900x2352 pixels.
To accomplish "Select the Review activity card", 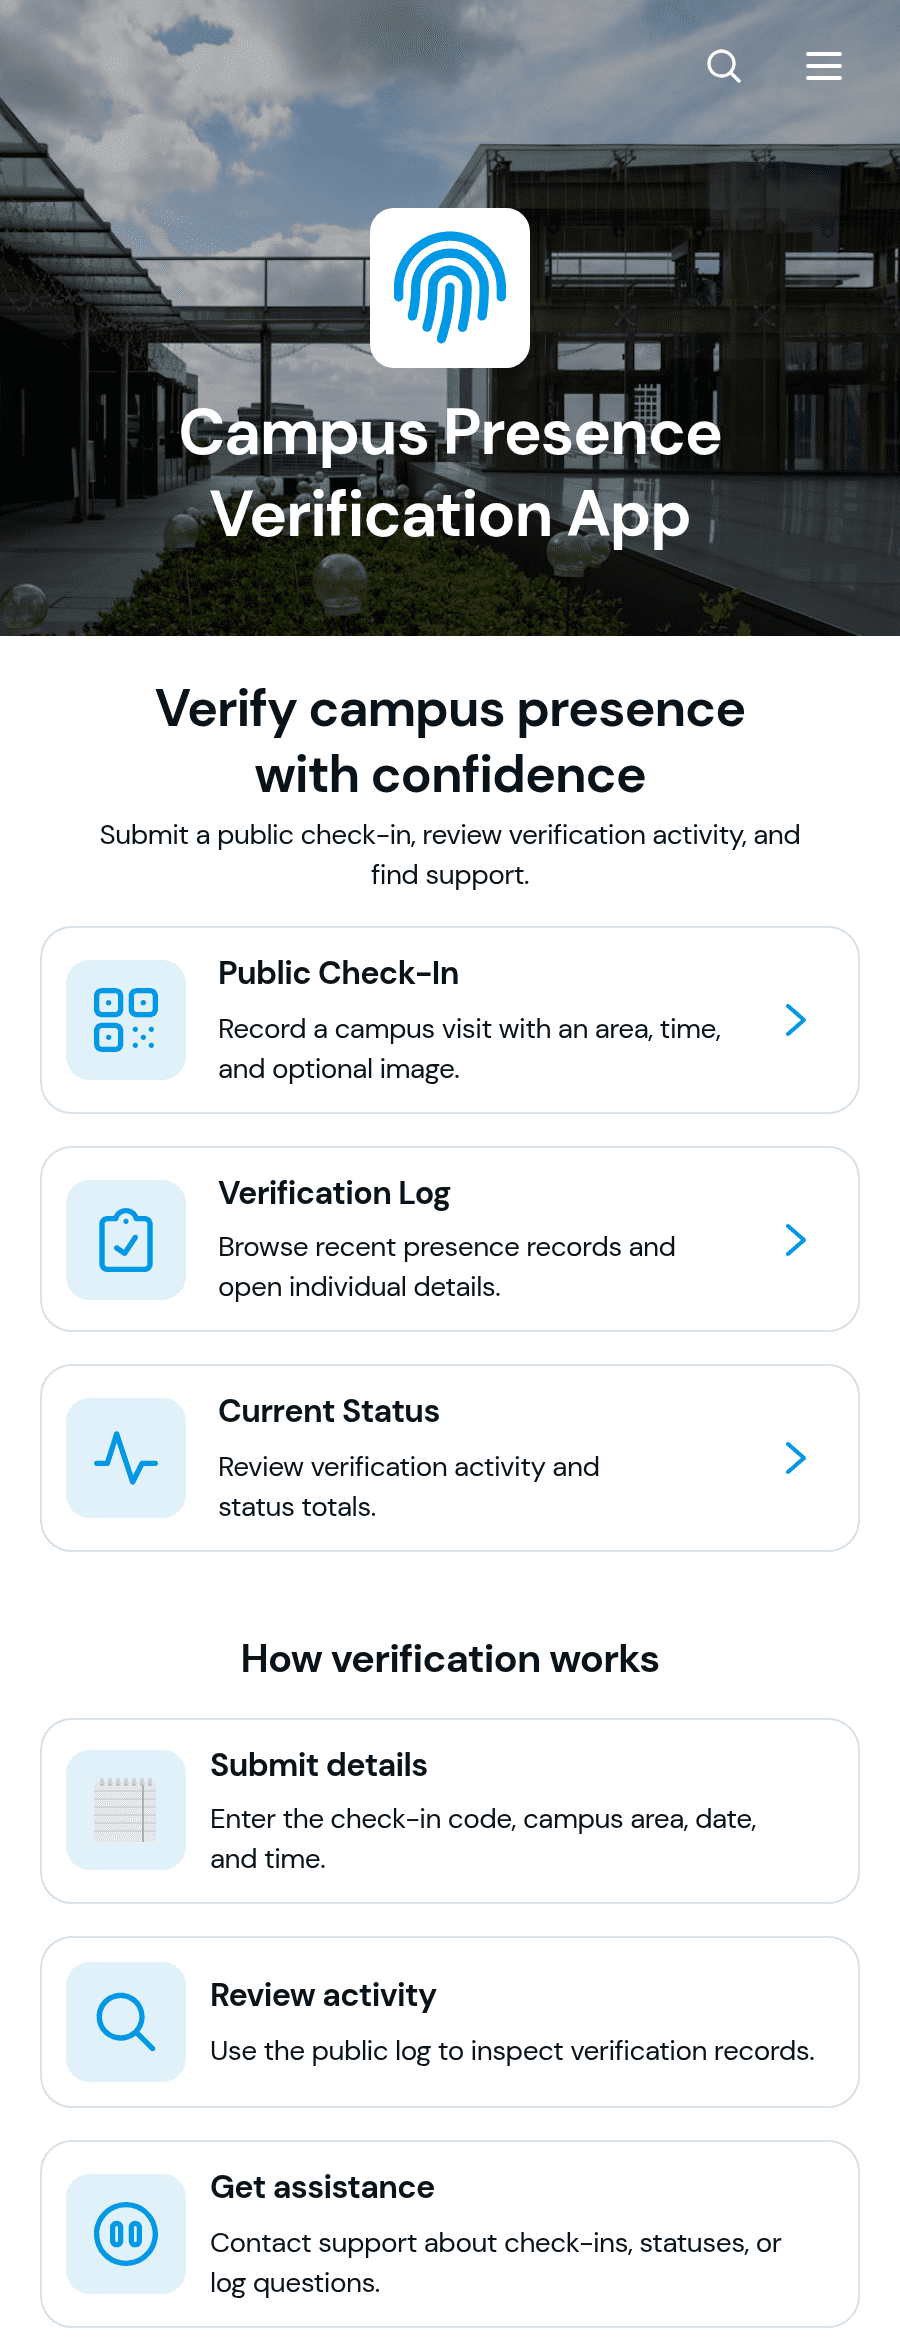I will [450, 2022].
